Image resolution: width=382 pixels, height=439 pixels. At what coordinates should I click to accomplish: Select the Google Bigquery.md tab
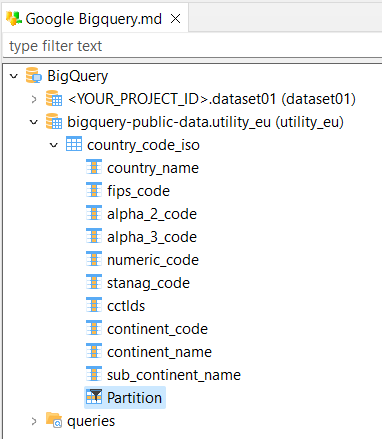coord(95,19)
